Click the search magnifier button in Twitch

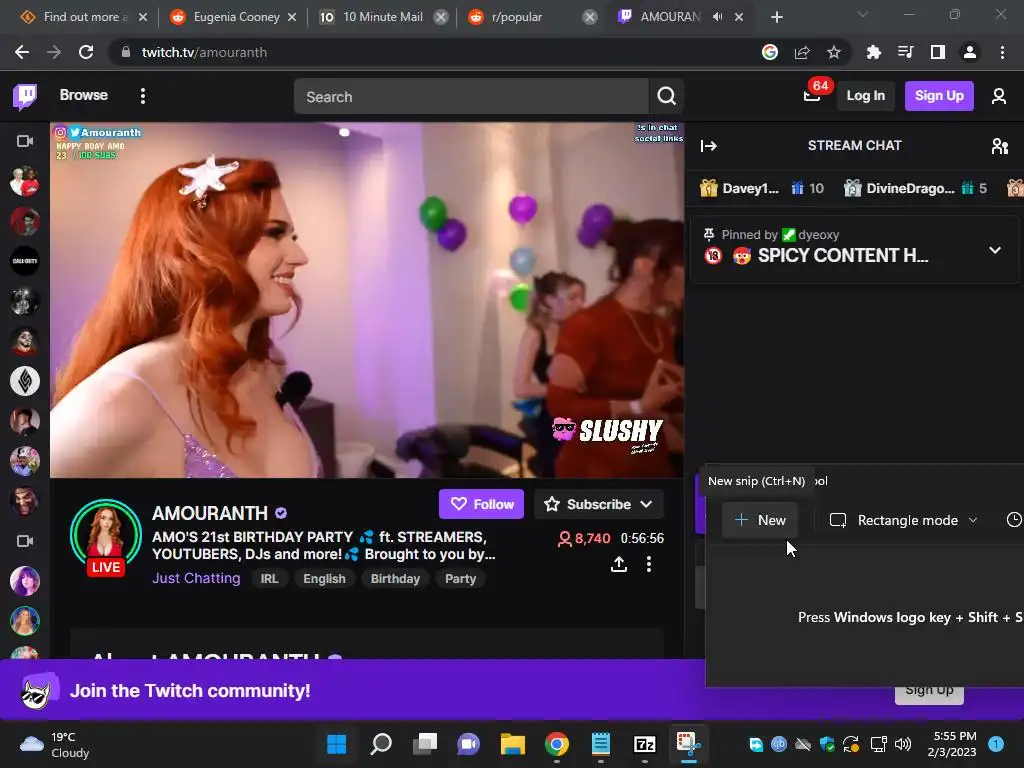point(666,97)
